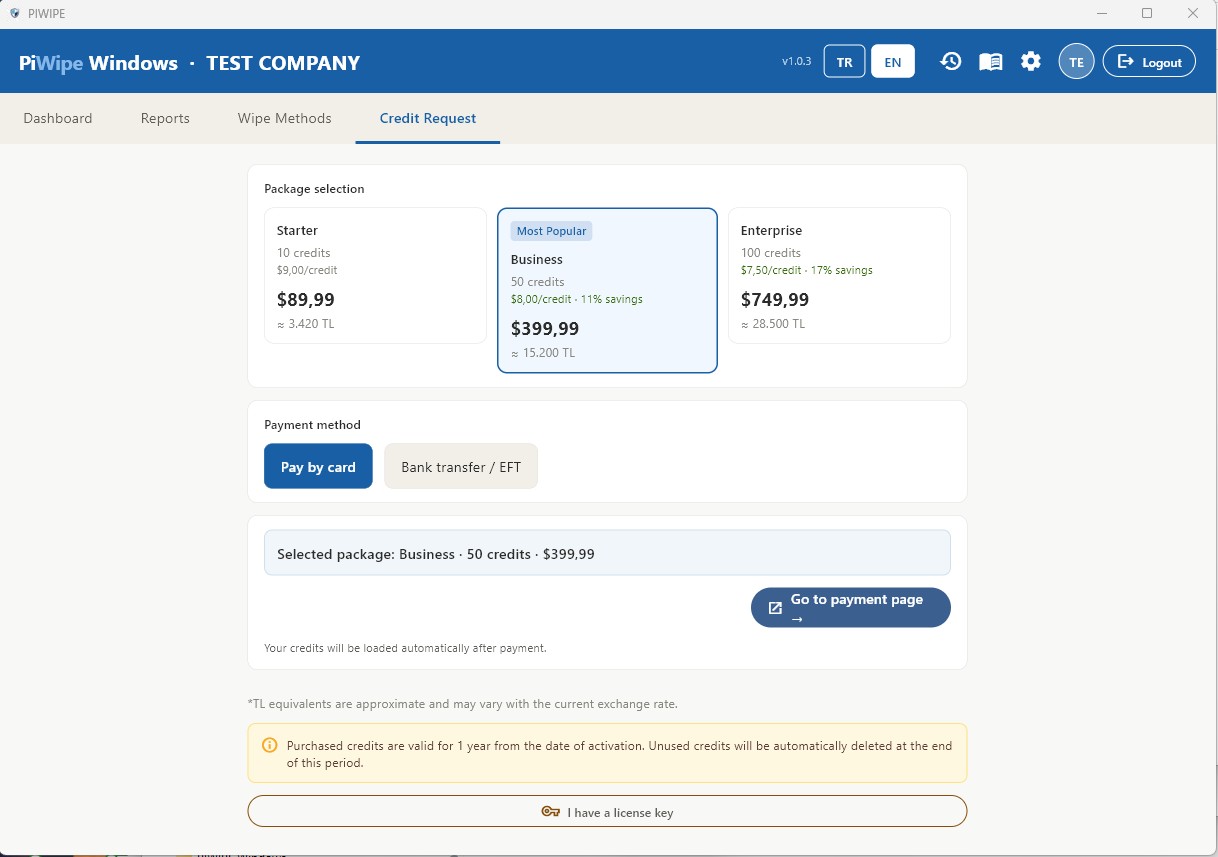The width and height of the screenshot is (1218, 857).
Task: Switch interface language to TR
Action: point(843,60)
